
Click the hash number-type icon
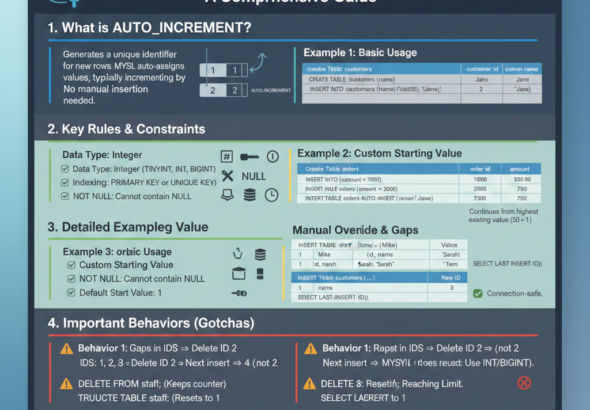tap(227, 156)
